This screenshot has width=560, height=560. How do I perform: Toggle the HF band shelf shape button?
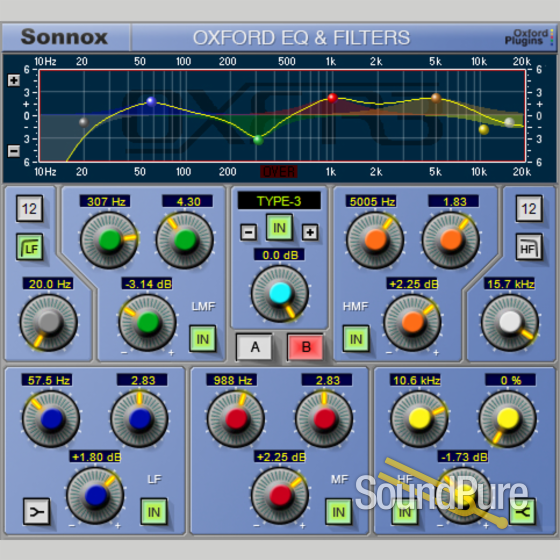click(522, 512)
